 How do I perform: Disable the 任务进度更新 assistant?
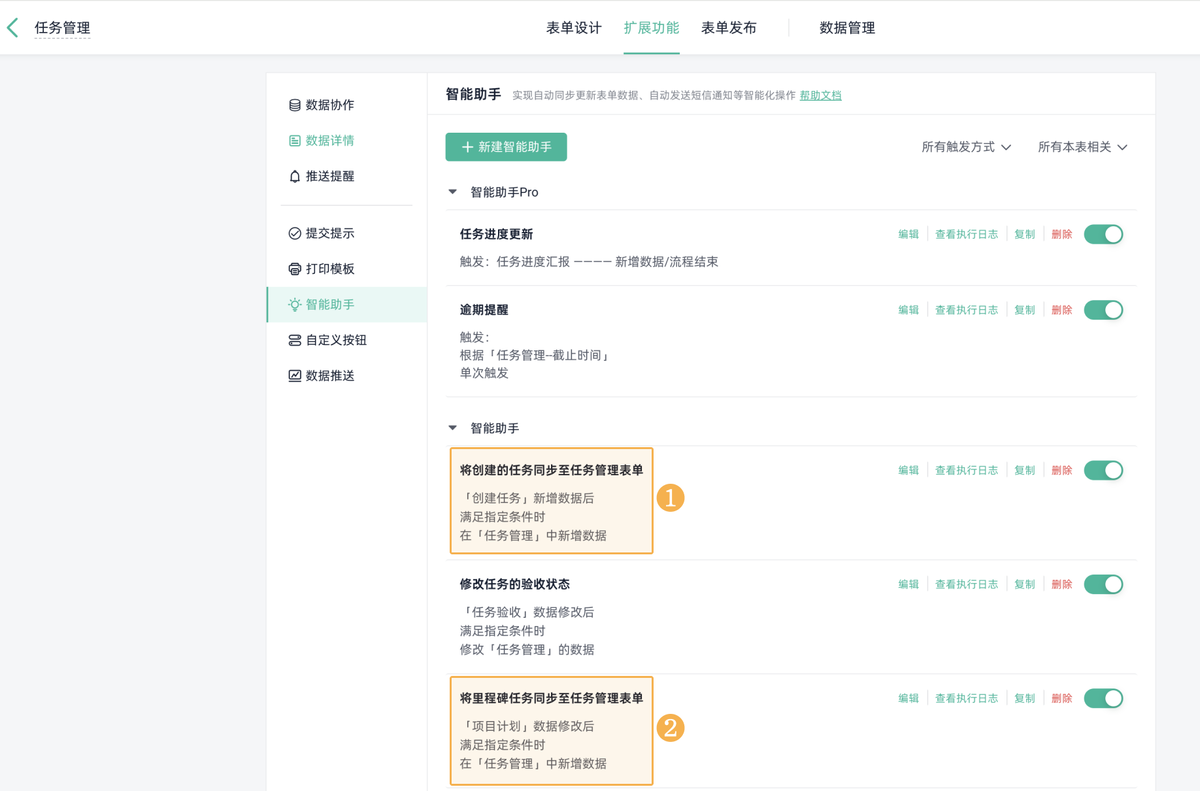coord(1103,233)
